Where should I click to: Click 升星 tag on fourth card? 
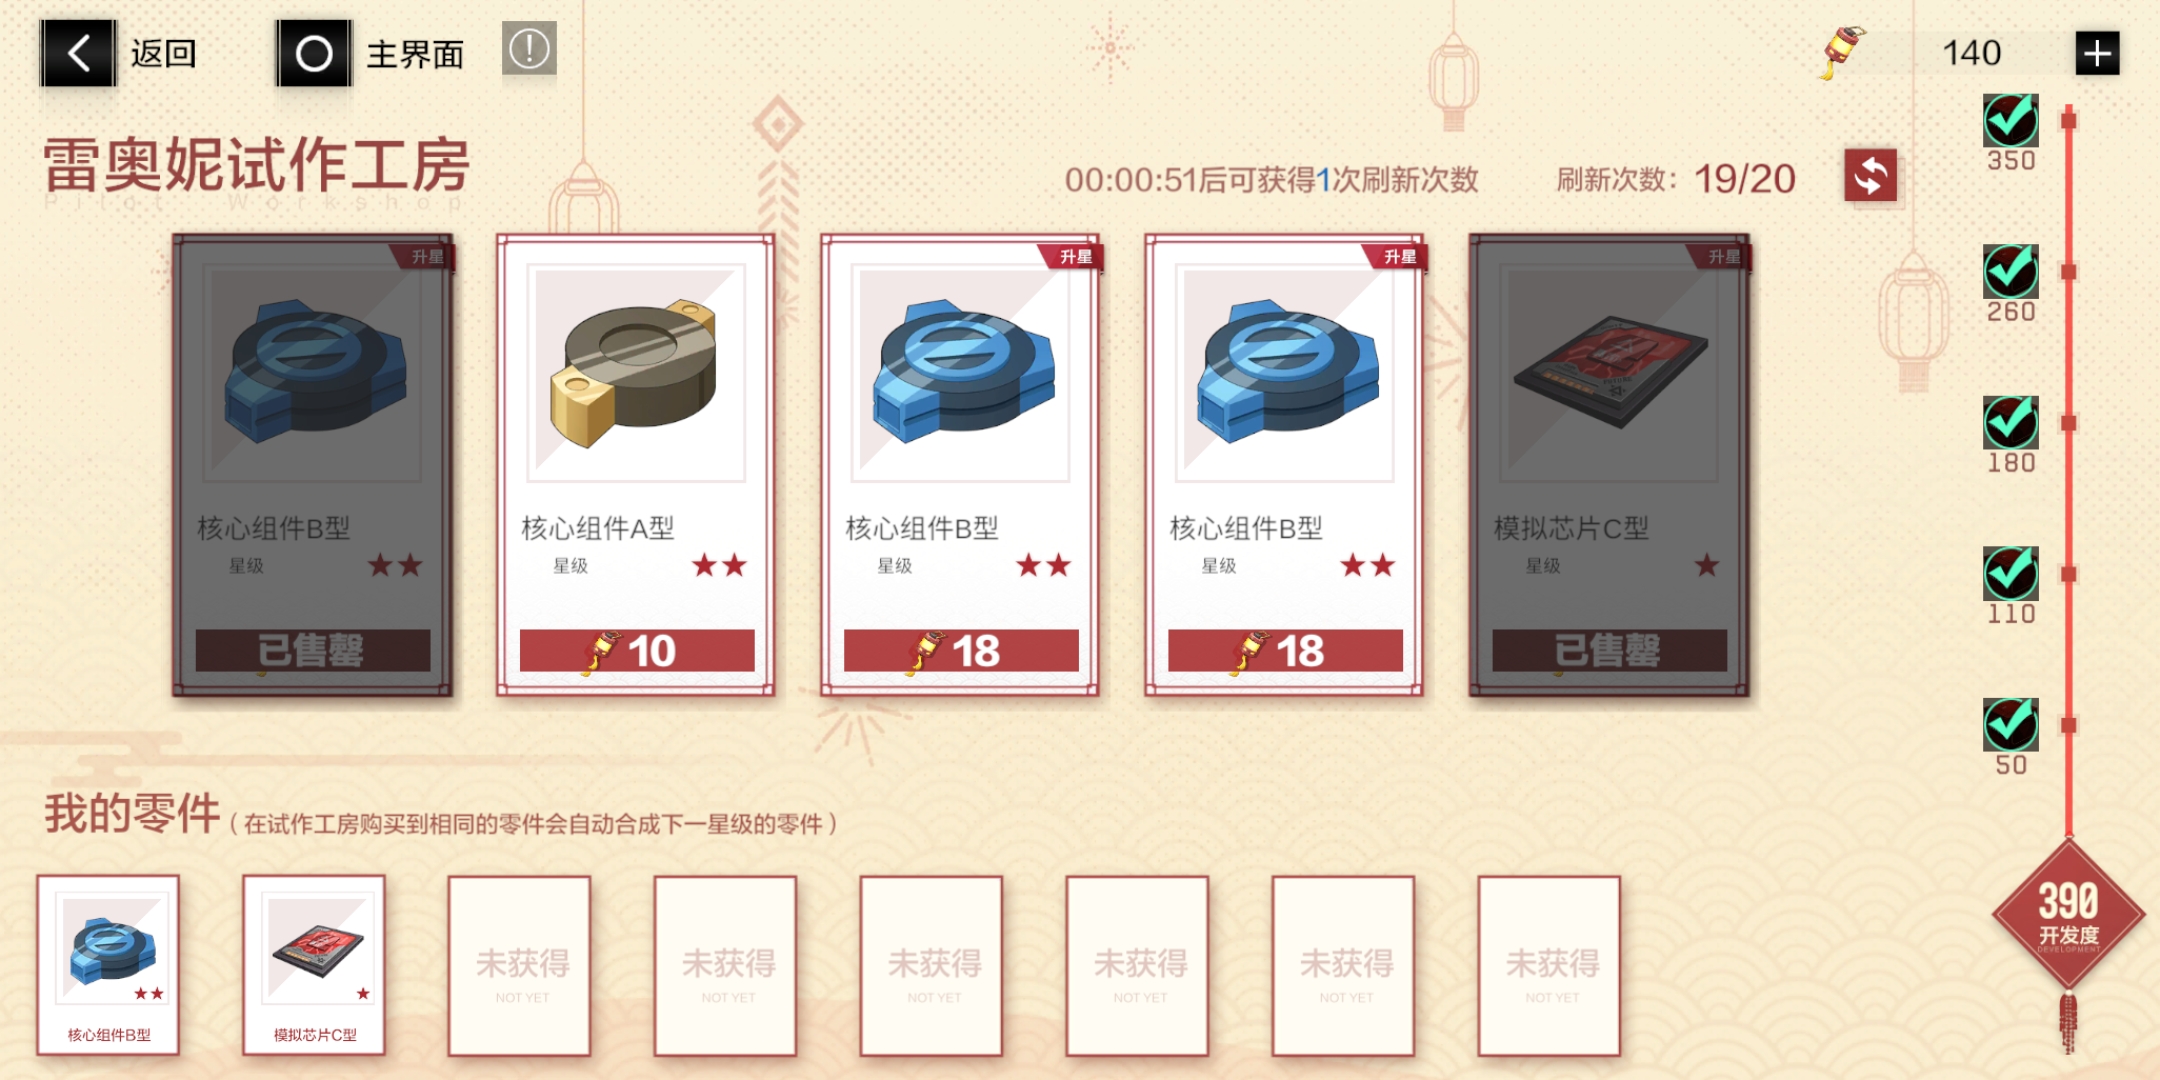pyautogui.click(x=1399, y=257)
